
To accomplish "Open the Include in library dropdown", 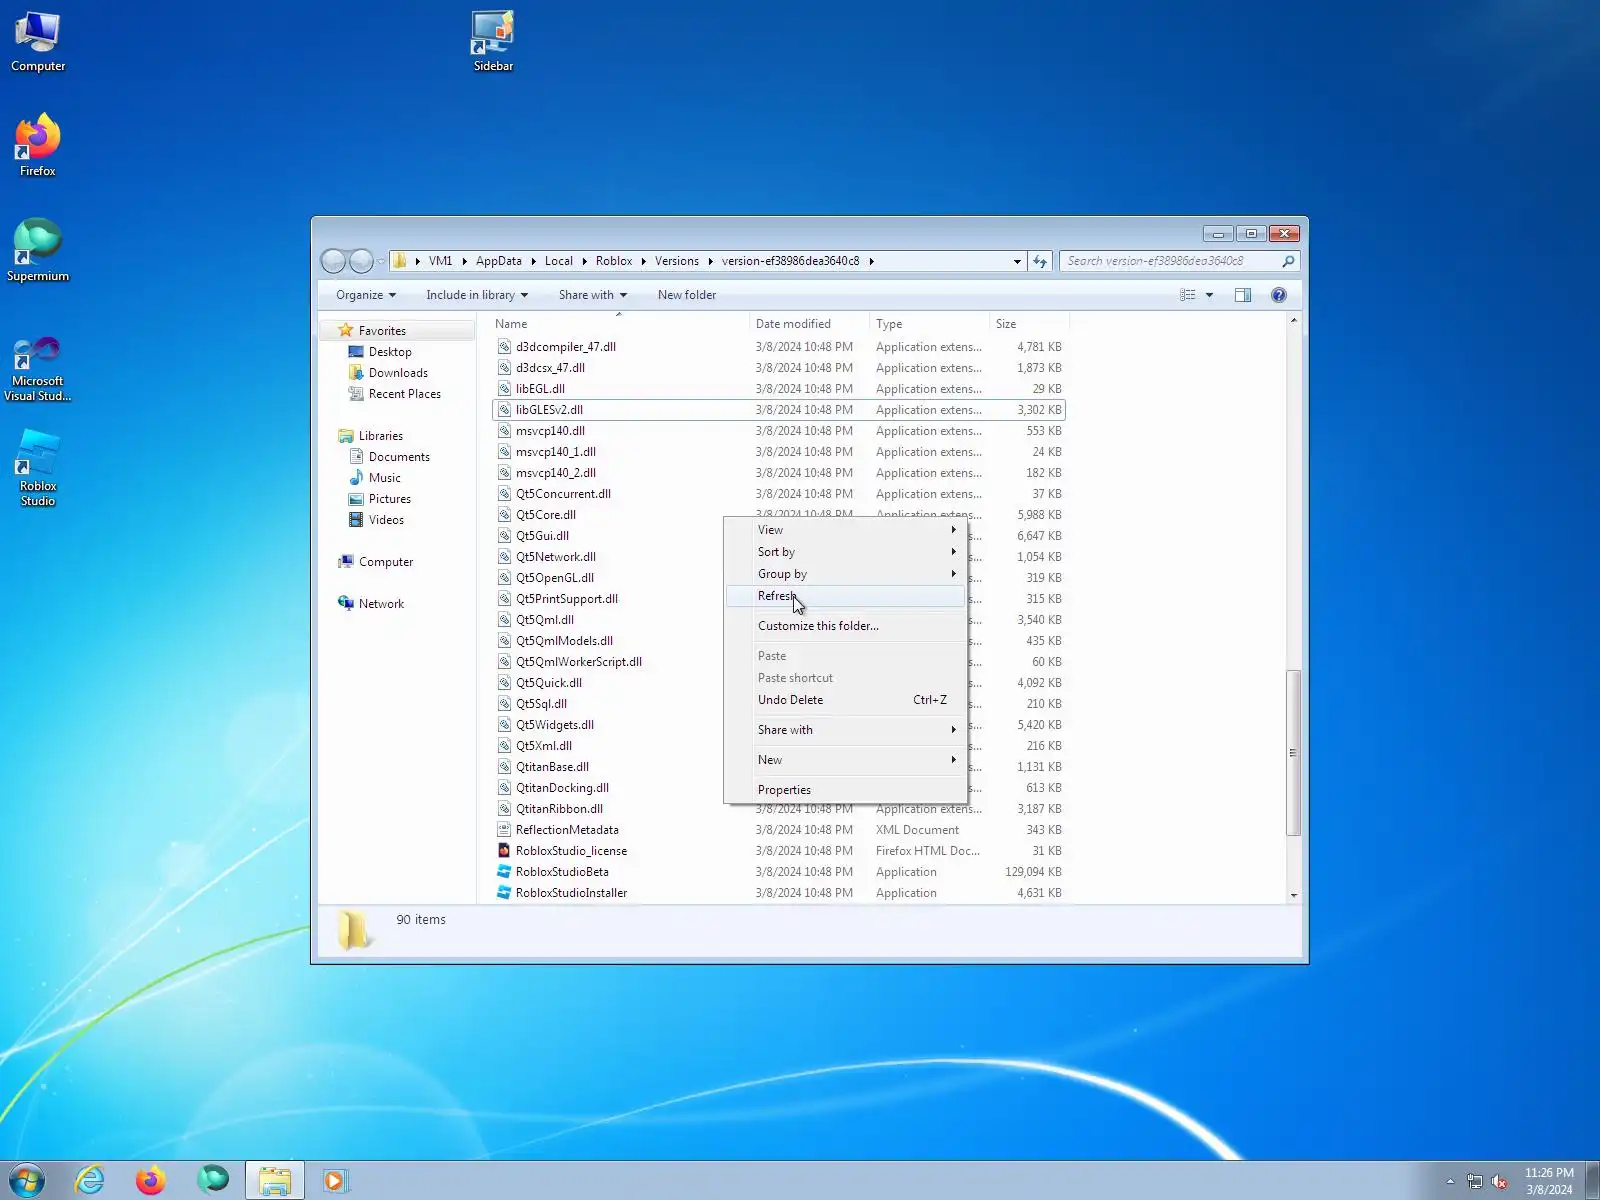I will 477,295.
